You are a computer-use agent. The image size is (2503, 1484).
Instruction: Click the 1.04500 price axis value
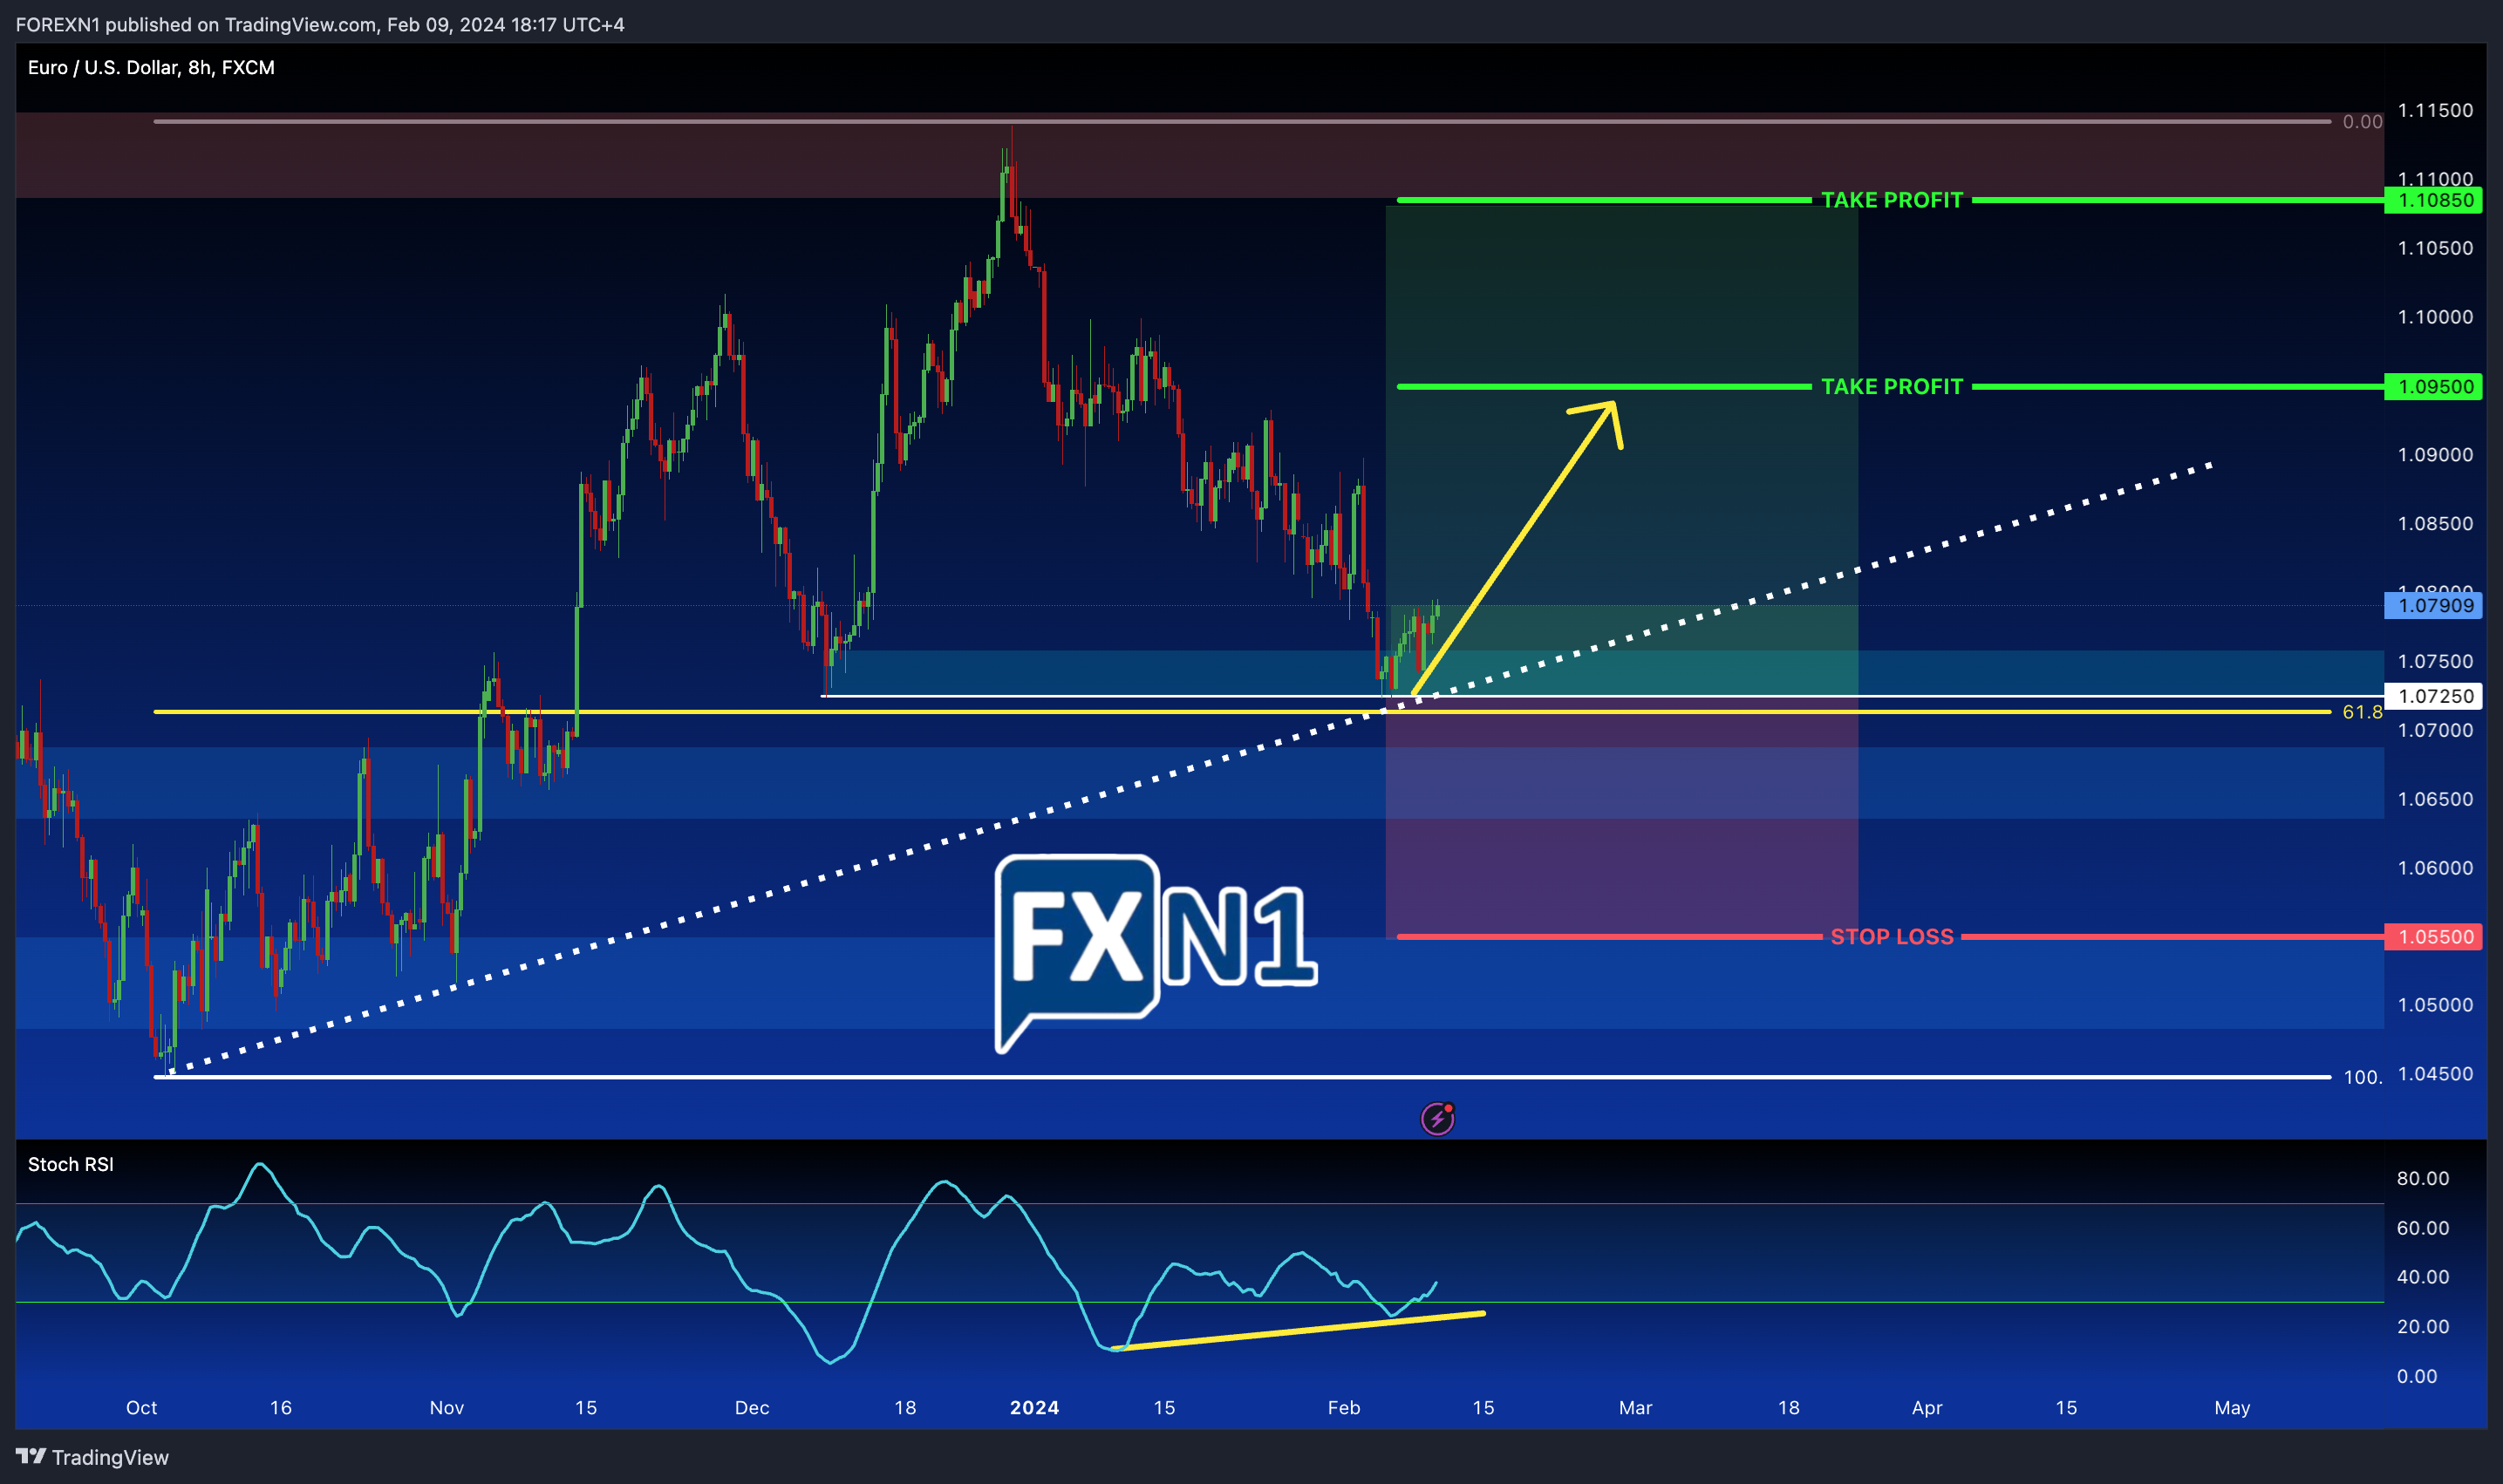click(x=2435, y=1073)
